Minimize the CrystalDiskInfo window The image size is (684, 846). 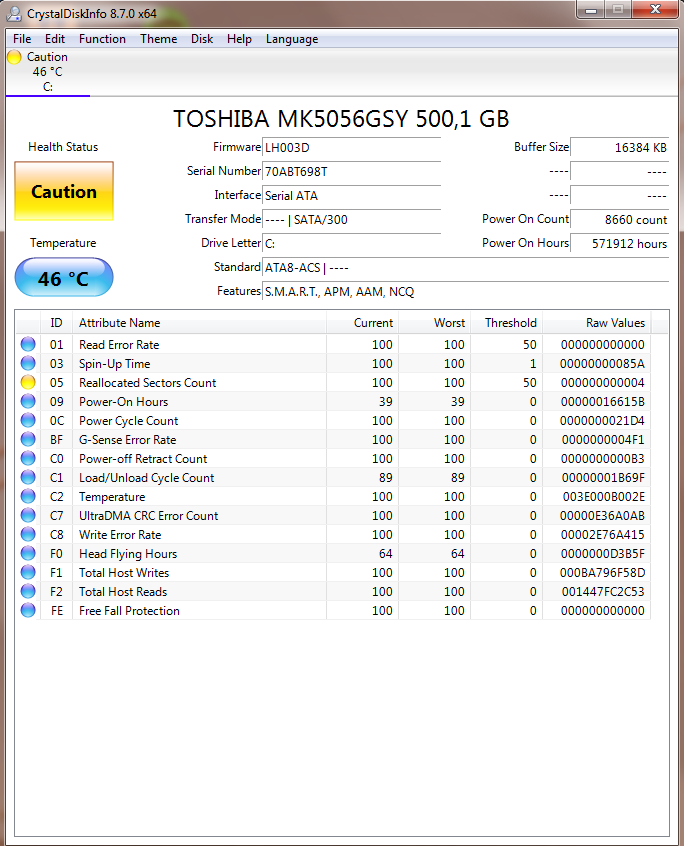591,10
